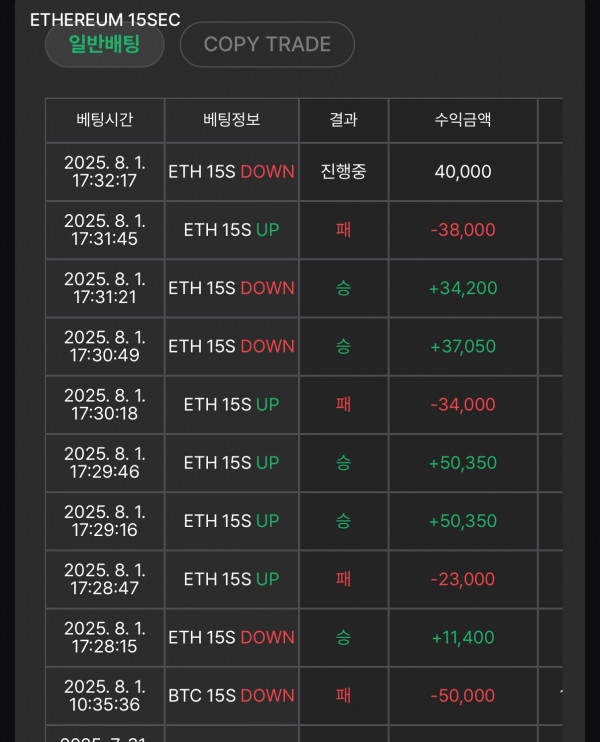600x742 pixels.
Task: Select the in-progress 진행중 bet row
Action: pyautogui.click(x=304, y=172)
